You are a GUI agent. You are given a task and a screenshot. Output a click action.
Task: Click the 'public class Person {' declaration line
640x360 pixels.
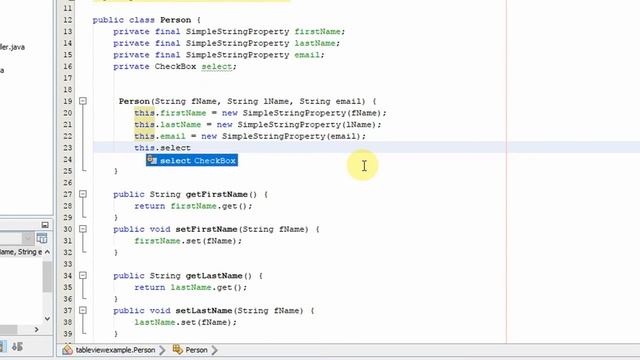(147, 20)
